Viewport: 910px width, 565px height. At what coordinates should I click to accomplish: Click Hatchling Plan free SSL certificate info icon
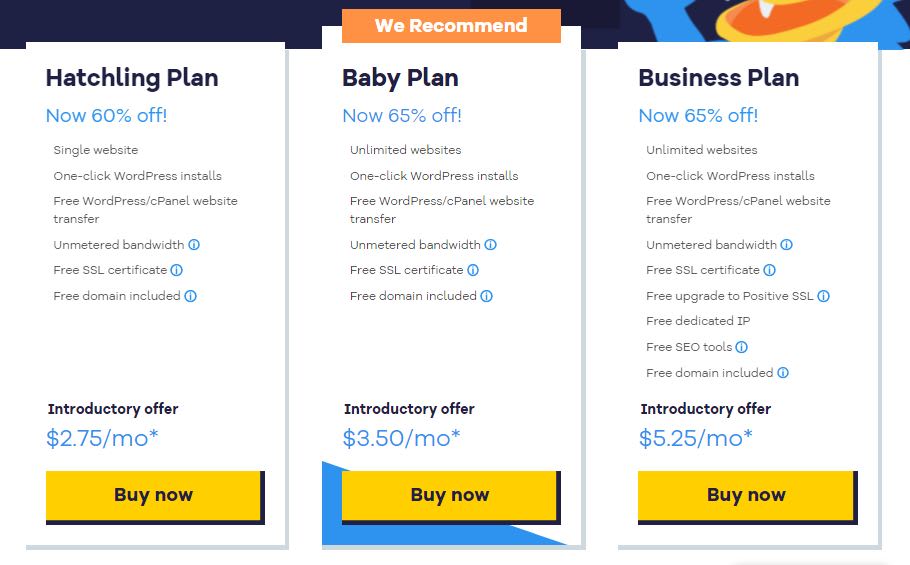point(177,270)
